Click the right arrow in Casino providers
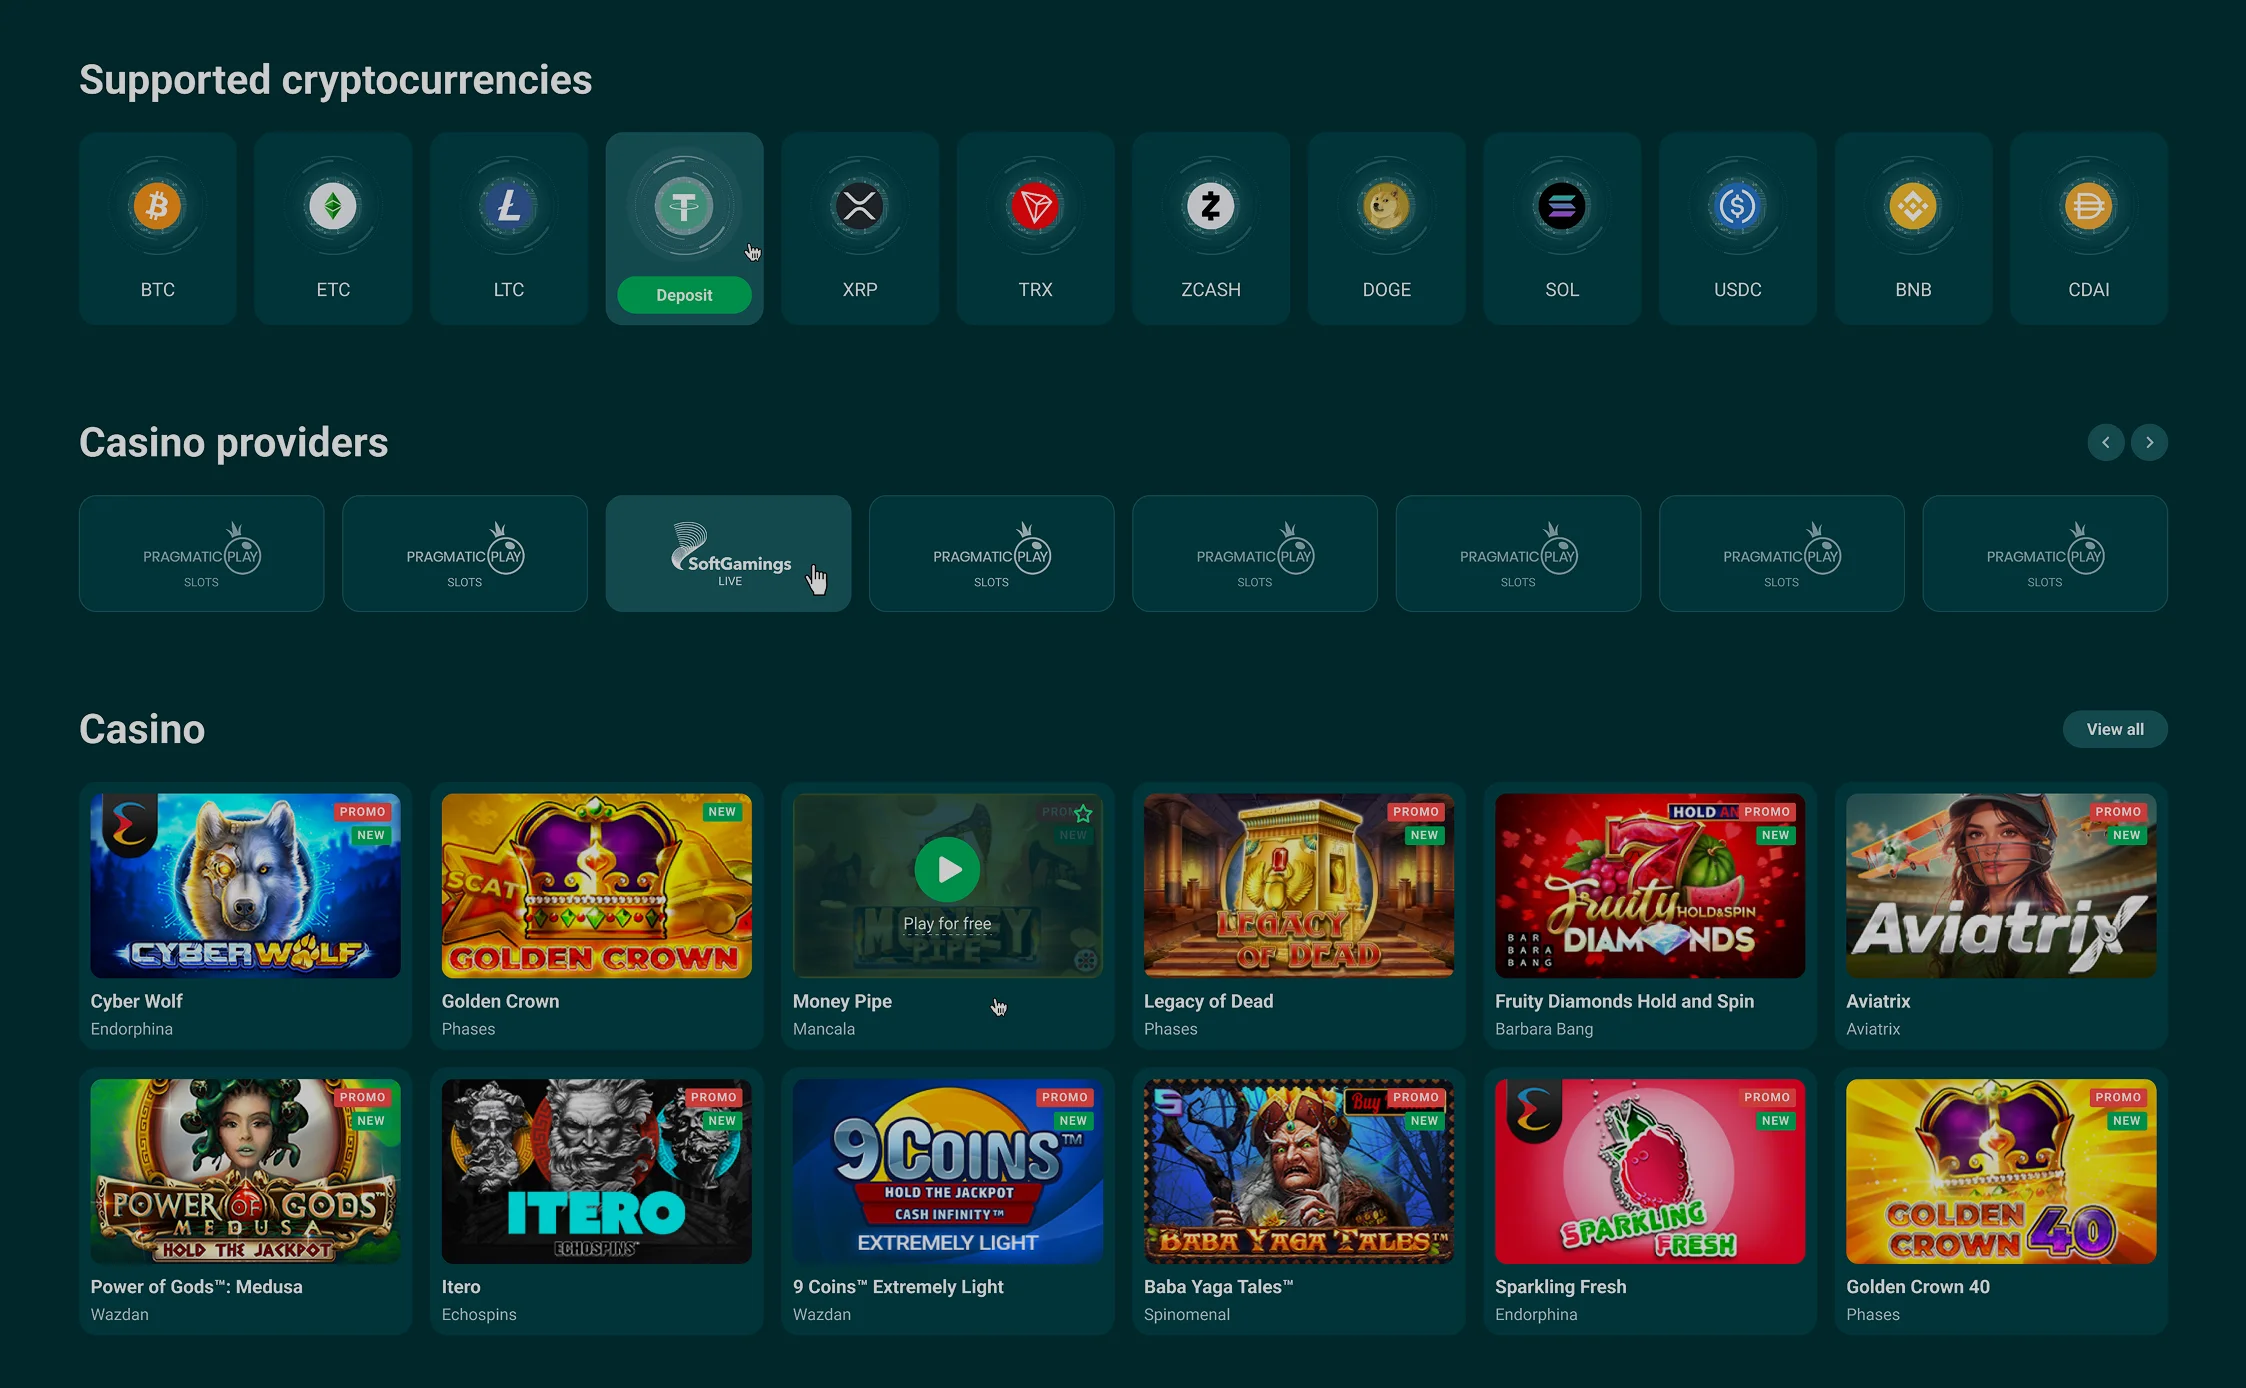The width and height of the screenshot is (2246, 1388). tap(2150, 442)
